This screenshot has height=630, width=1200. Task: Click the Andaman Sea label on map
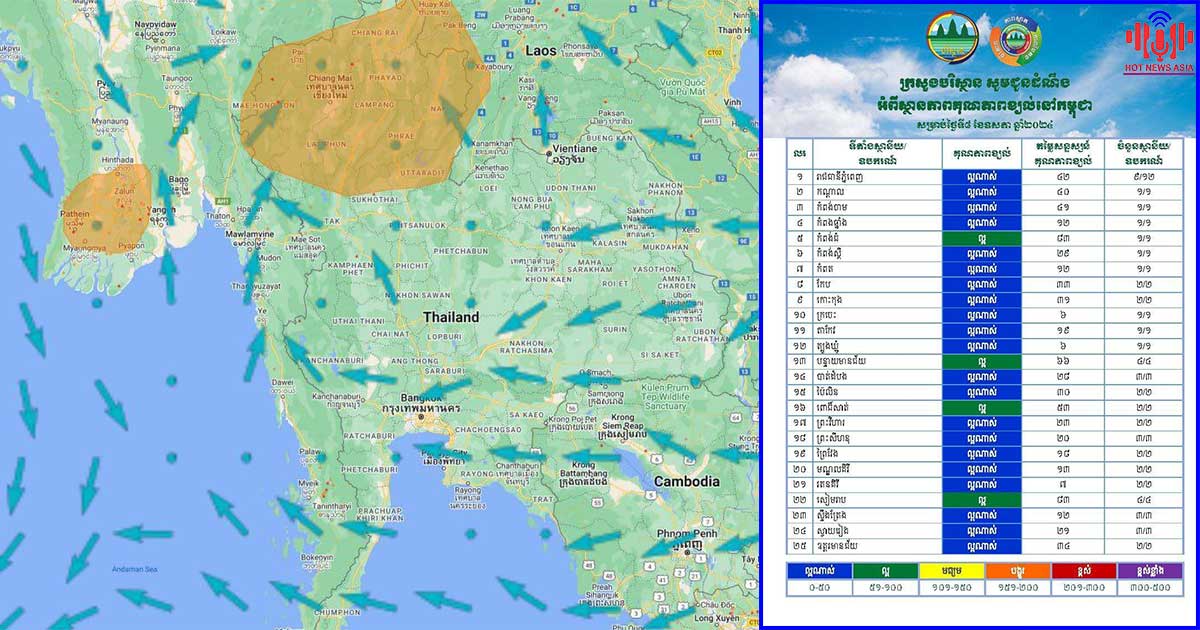click(133, 567)
